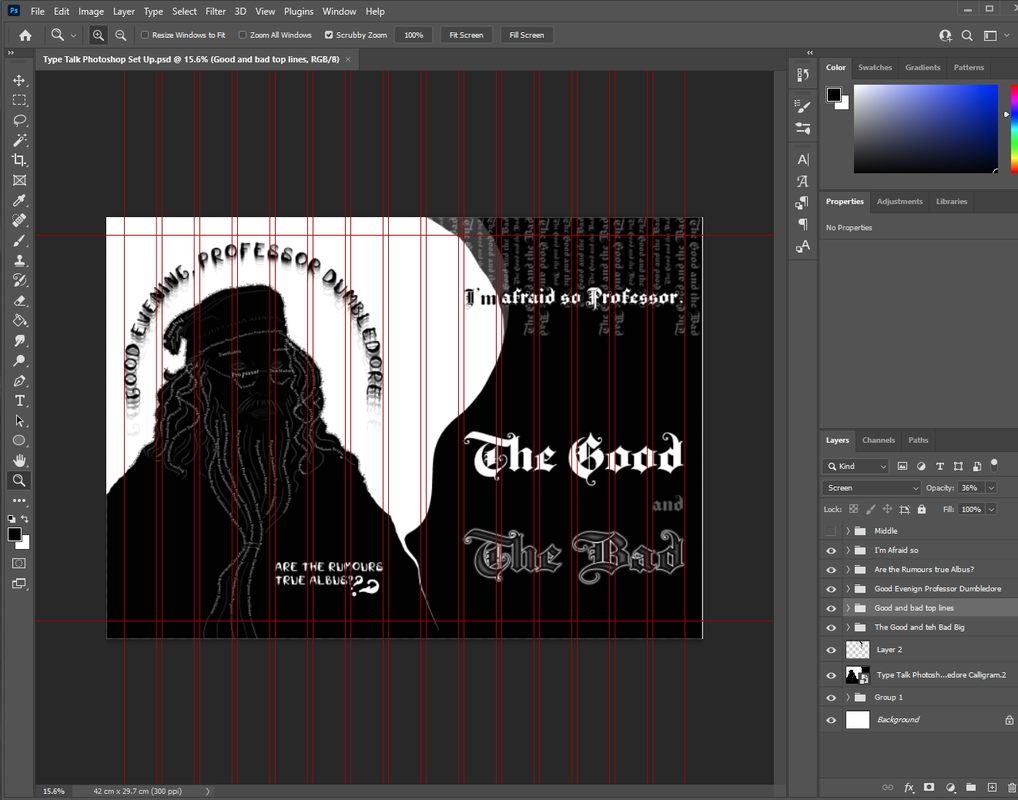Expand the Group 1 layer folder
Screen dimensions: 1018x800
pos(848,697)
